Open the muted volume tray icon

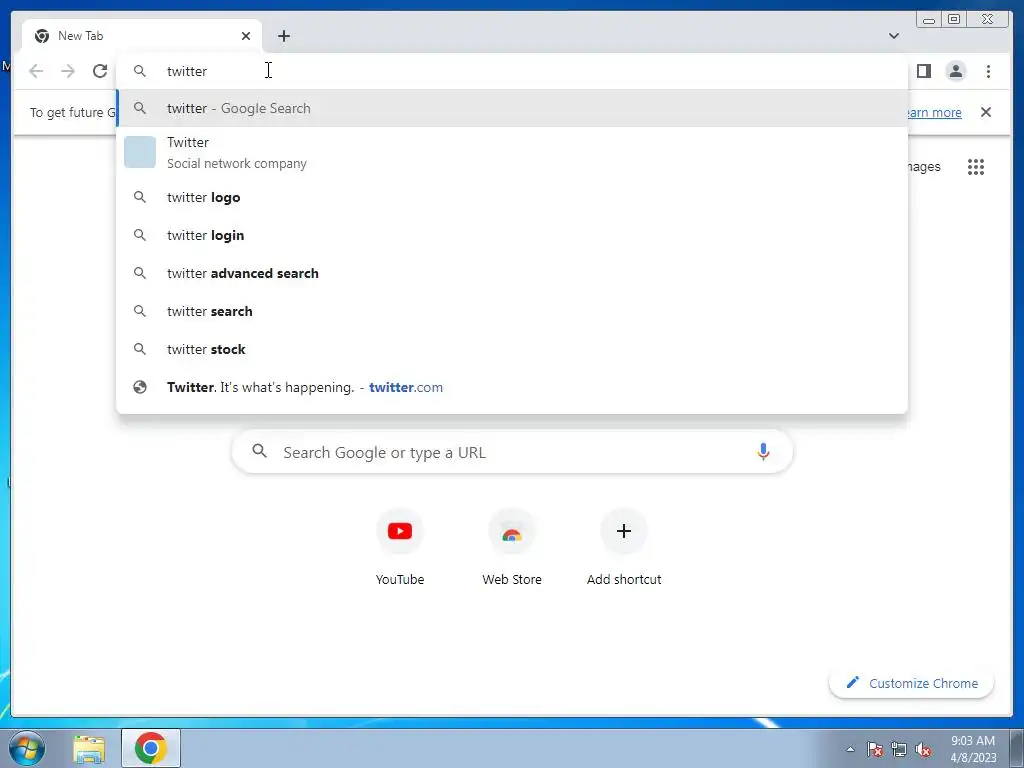[923, 749]
